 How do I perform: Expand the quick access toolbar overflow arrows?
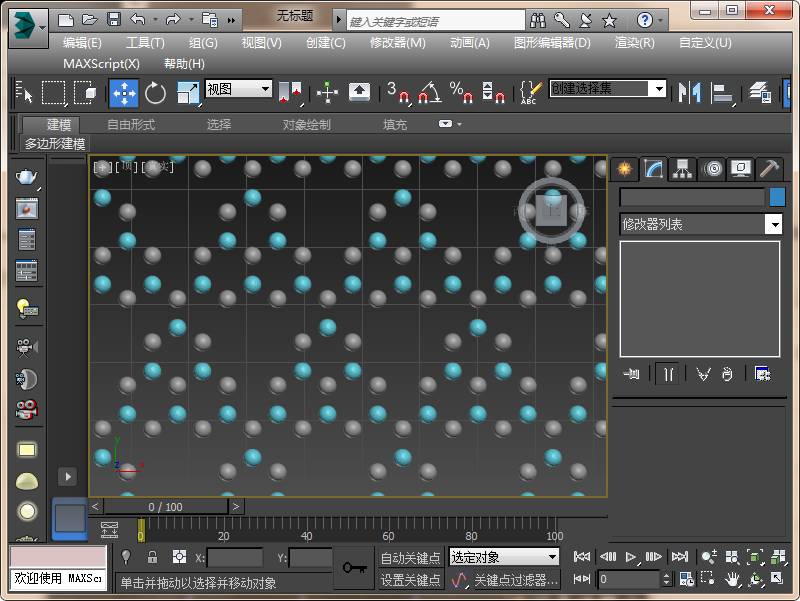click(232, 20)
